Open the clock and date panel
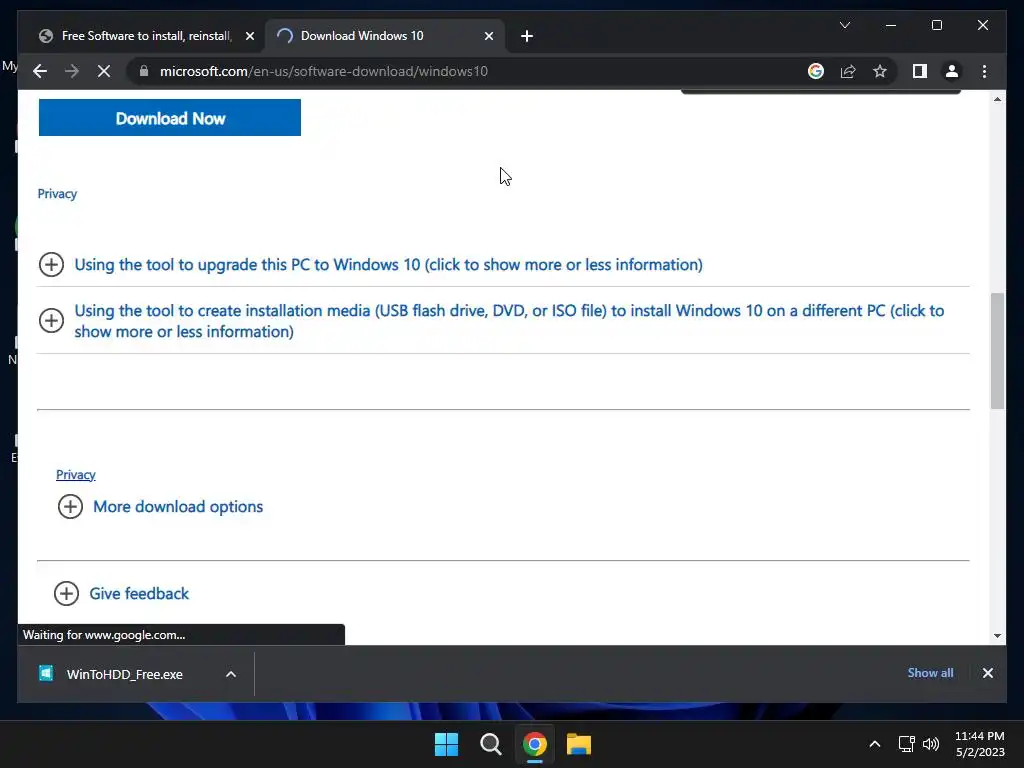This screenshot has width=1024, height=768. (x=980, y=744)
